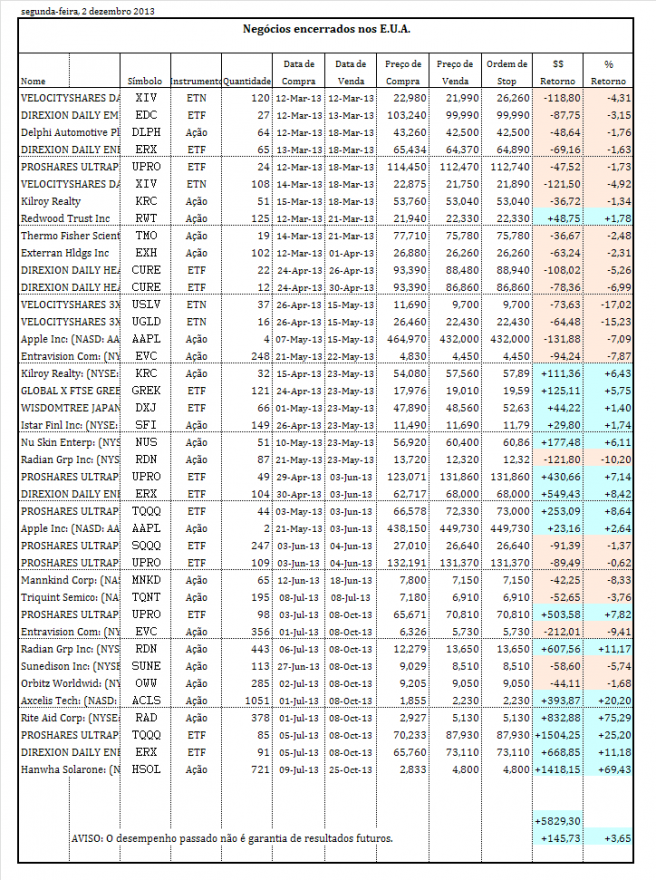Click 'Hanwha Solarone' name cell
Image resolution: width=656 pixels, height=880 pixels.
(x=70, y=769)
